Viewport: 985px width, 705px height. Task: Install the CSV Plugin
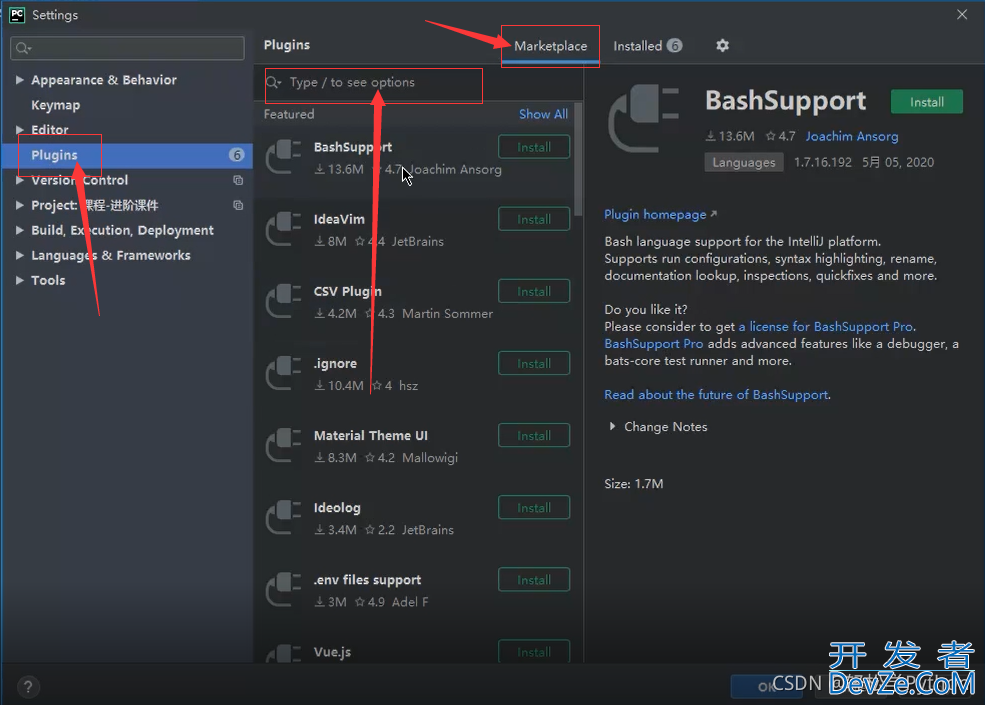click(534, 292)
